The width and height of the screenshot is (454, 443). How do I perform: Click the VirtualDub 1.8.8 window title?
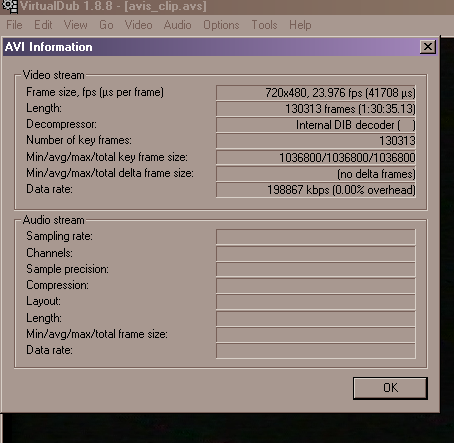point(113,6)
